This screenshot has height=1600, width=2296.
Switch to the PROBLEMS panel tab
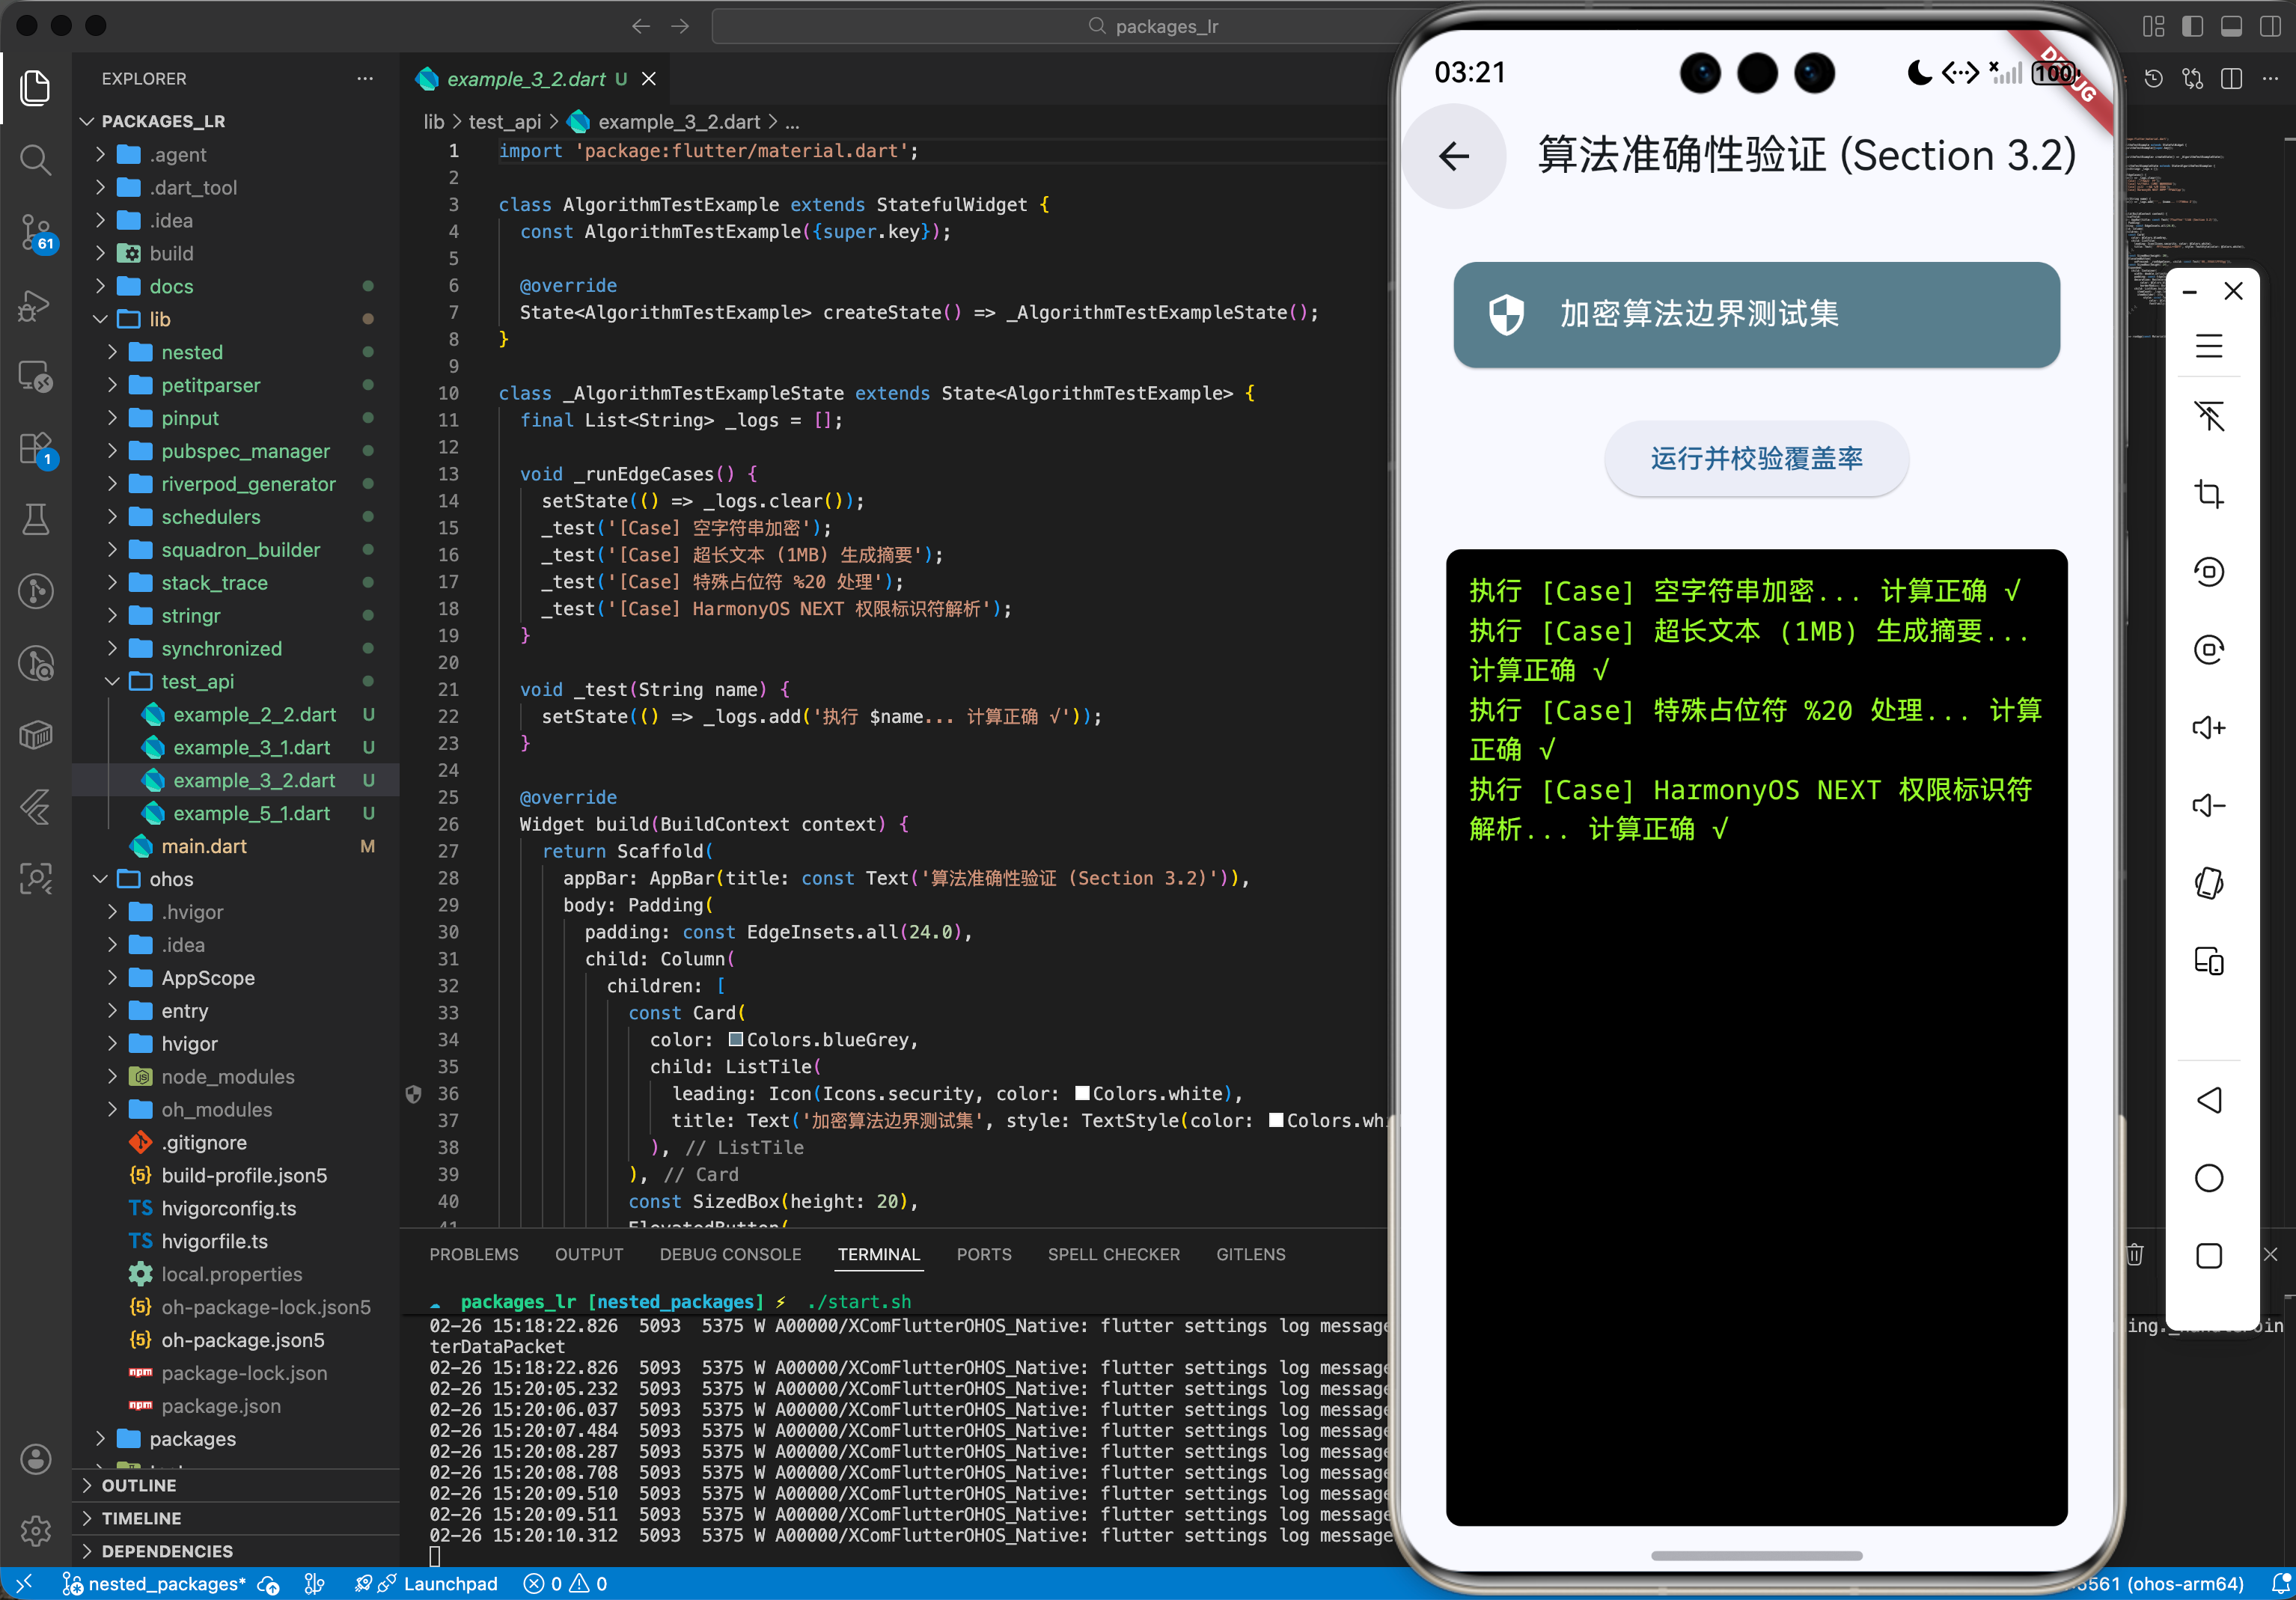click(x=474, y=1254)
